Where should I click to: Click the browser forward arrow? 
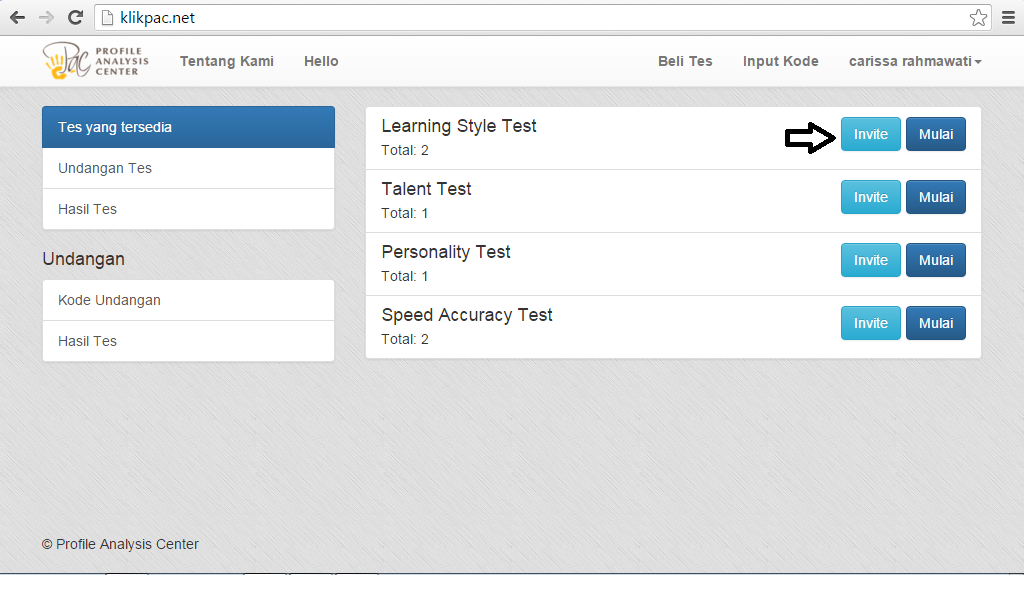[x=46, y=17]
